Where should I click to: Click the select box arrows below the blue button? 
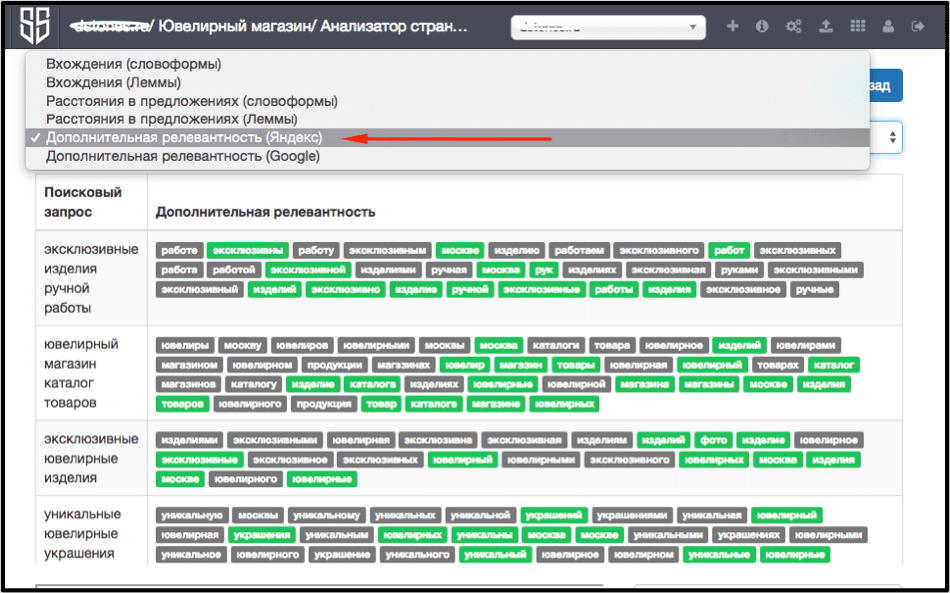point(892,138)
